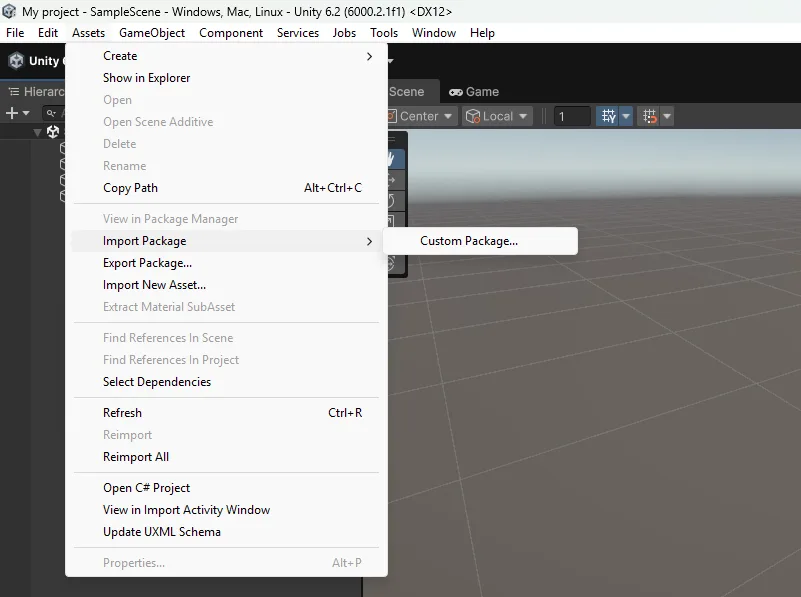Toggle the grid visibility icon
This screenshot has width=801, height=597.
[x=607, y=116]
